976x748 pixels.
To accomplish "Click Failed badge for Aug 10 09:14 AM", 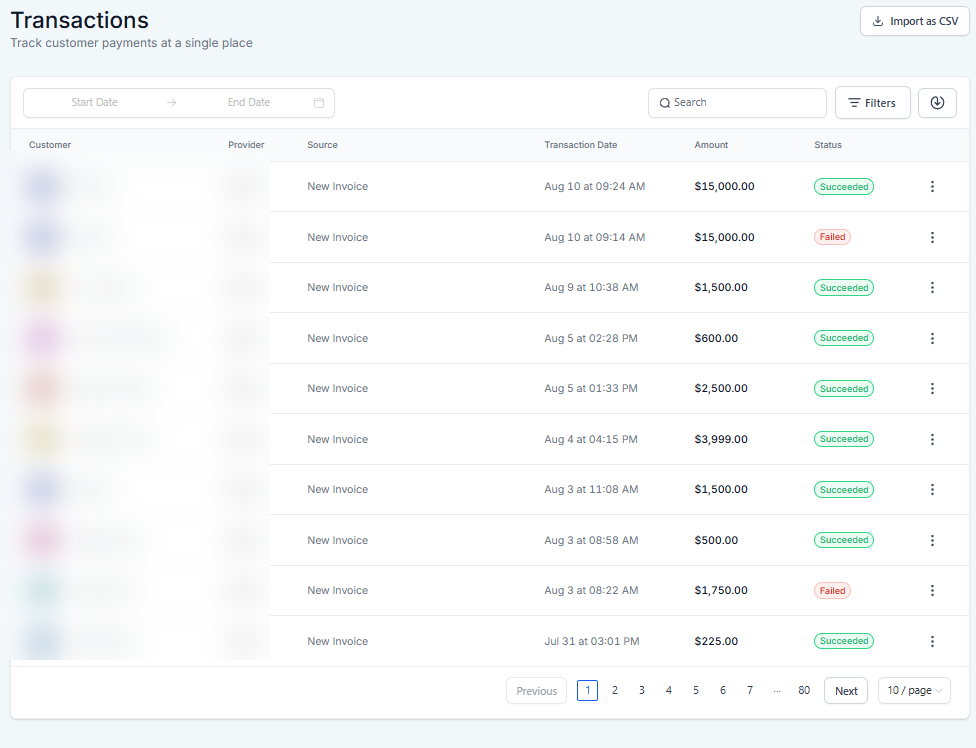I will 832,237.
